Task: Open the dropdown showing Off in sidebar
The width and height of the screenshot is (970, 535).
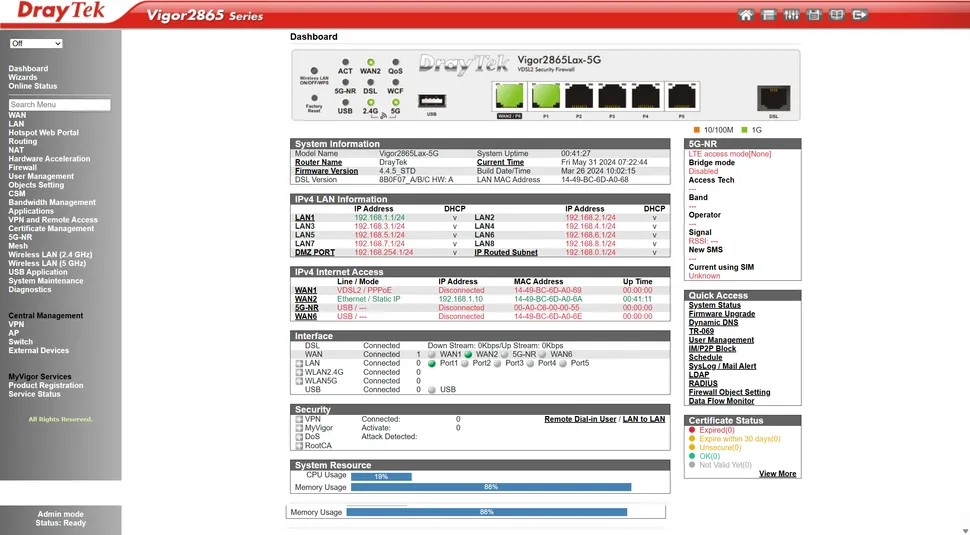Action: point(36,44)
